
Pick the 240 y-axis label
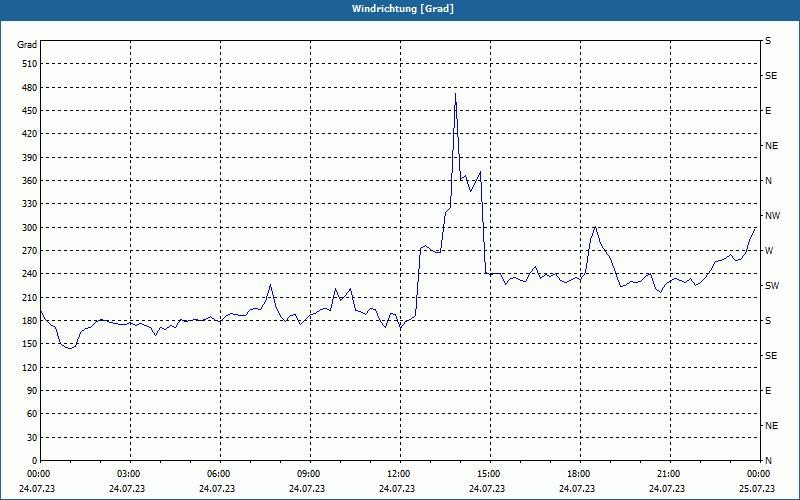(30, 274)
